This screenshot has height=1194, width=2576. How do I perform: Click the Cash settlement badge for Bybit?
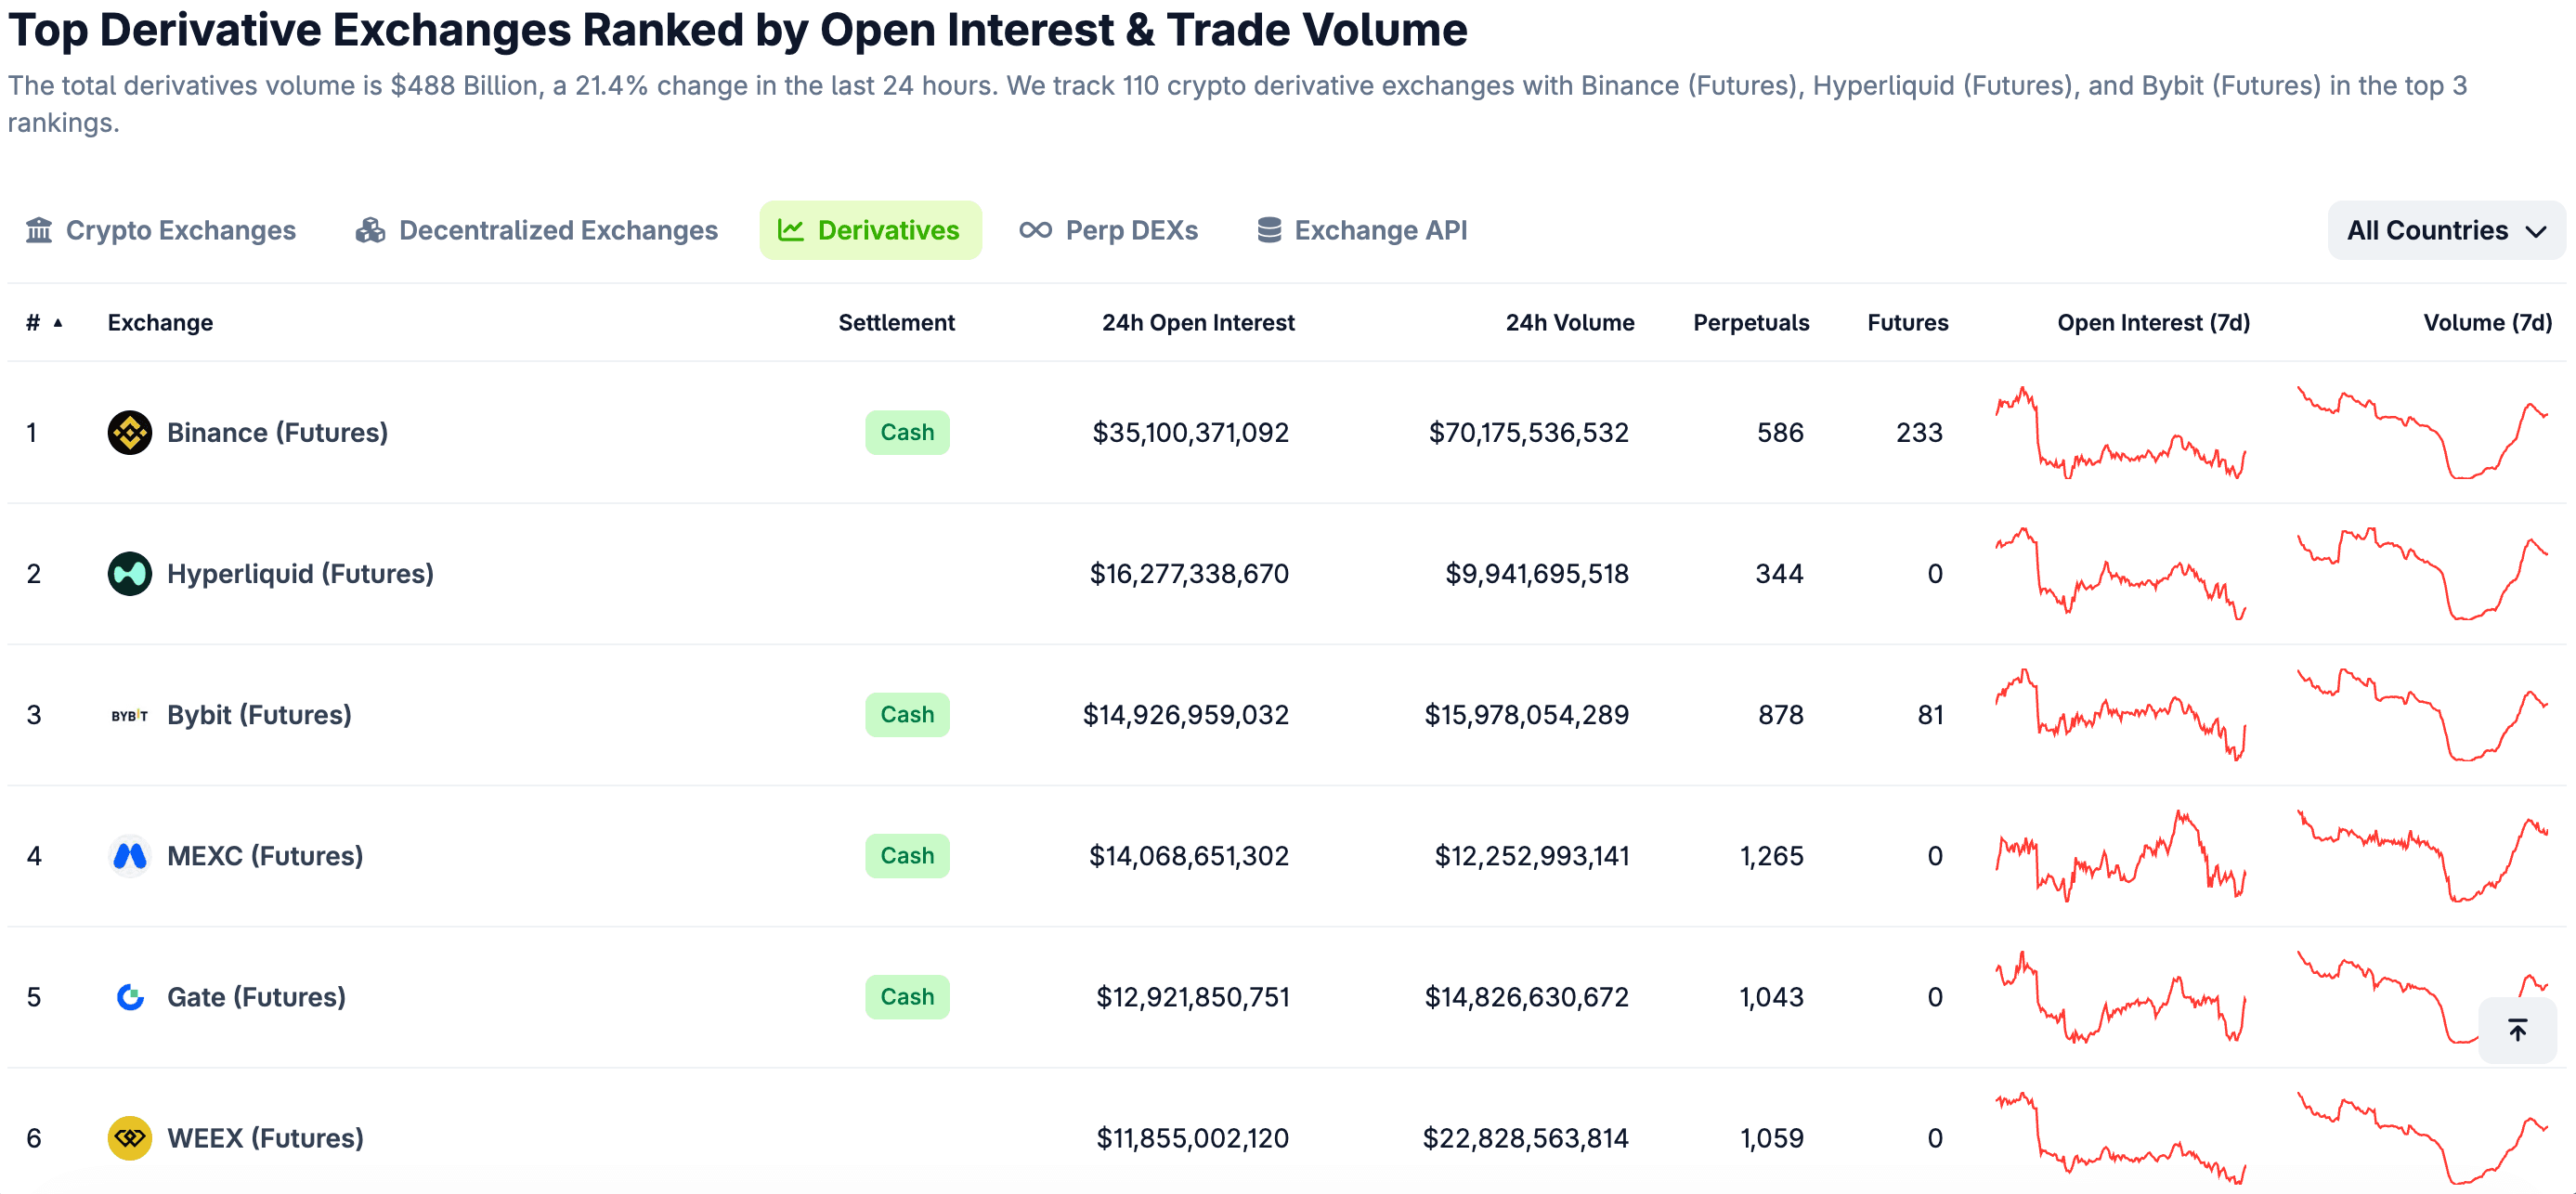[907, 715]
